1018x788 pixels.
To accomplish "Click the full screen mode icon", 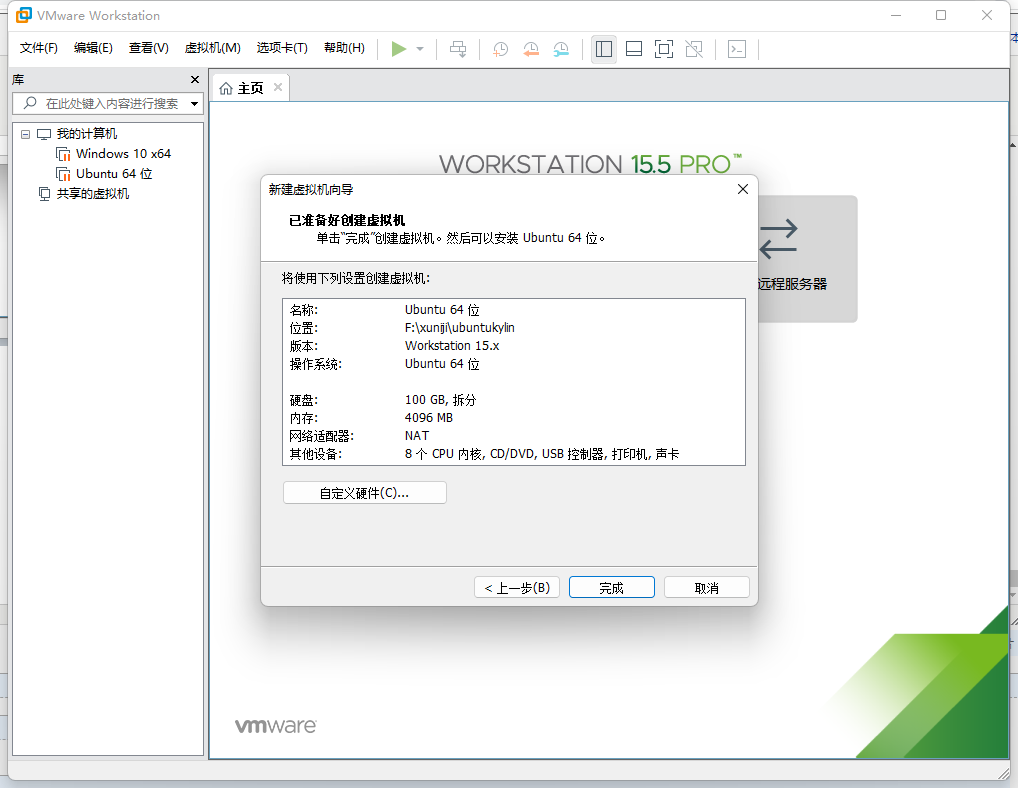I will [664, 49].
